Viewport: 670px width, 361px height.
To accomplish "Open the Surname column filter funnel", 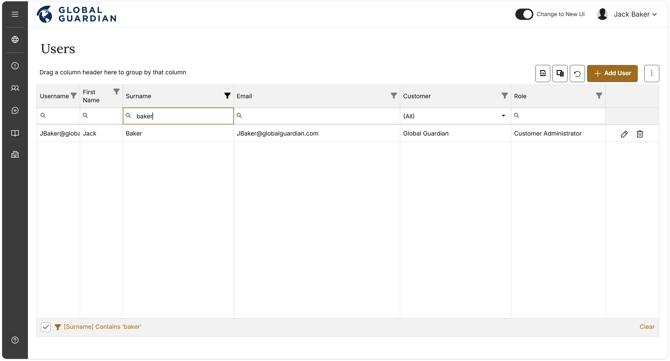I will [227, 96].
